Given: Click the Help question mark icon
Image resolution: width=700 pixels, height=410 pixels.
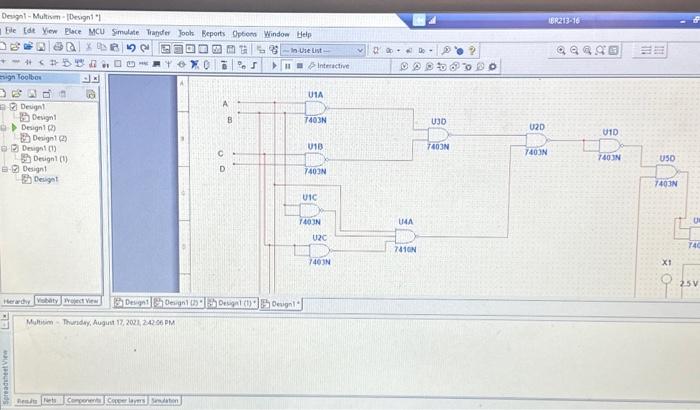Looking at the screenshot, I should click(472, 50).
